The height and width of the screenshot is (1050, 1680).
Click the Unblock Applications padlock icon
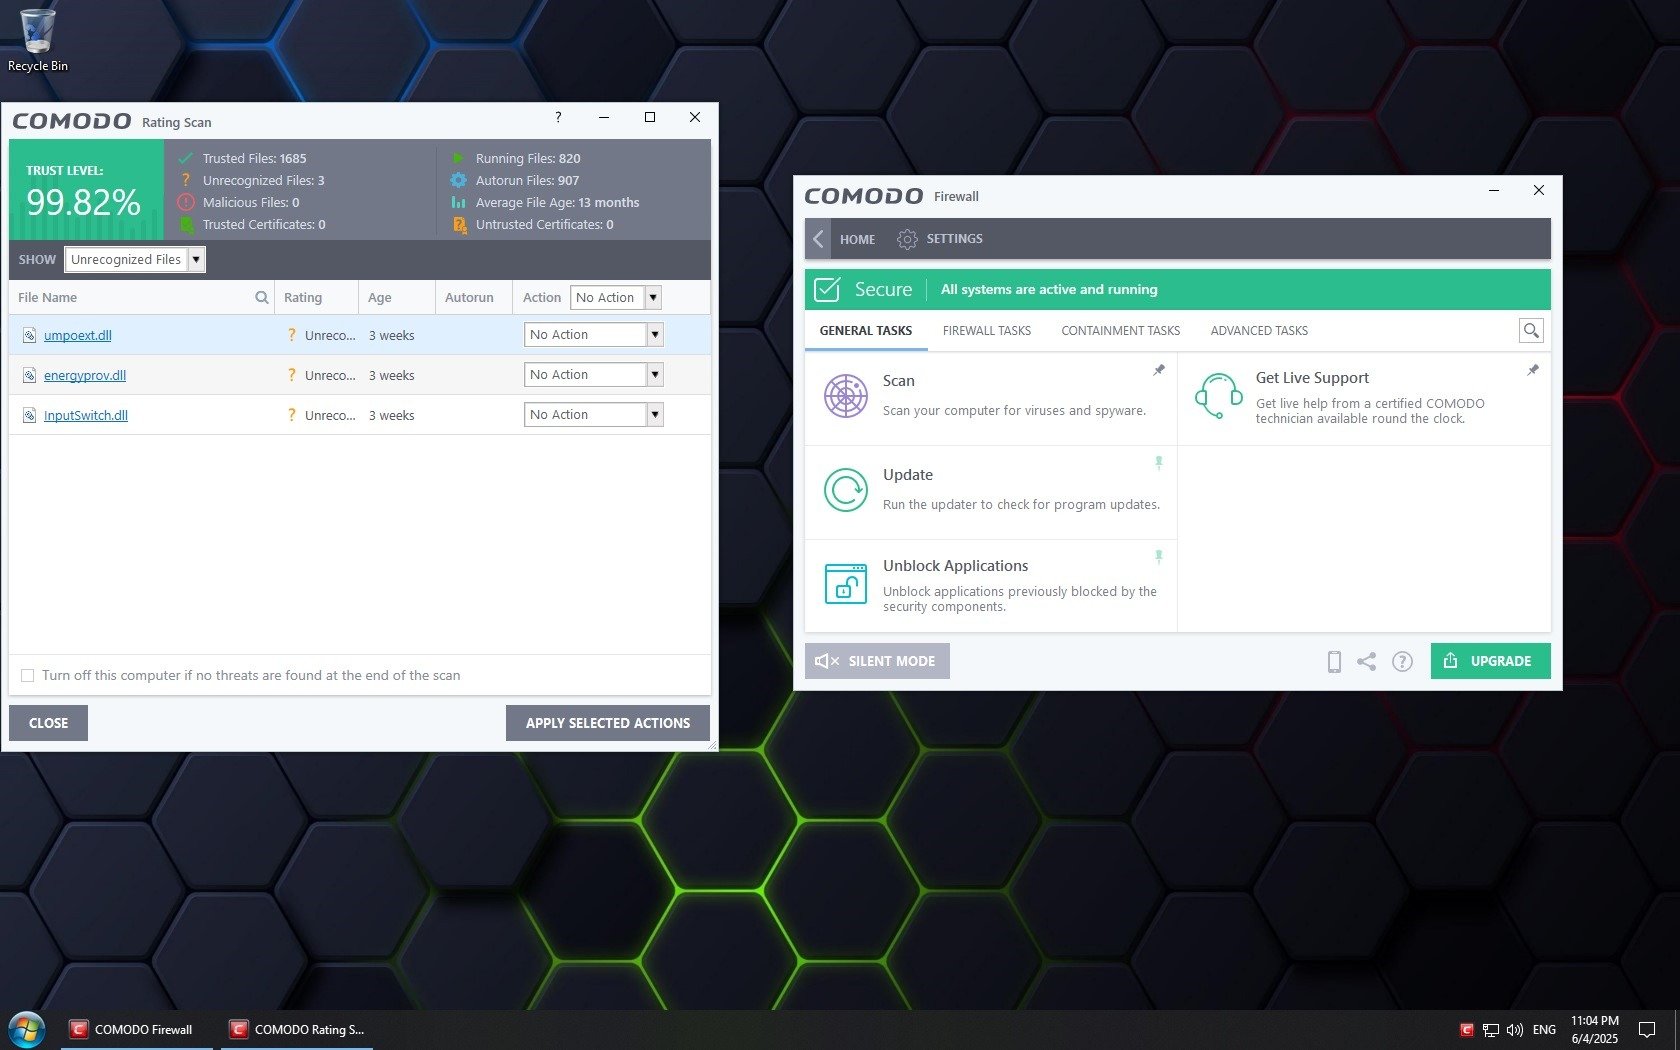click(x=845, y=584)
